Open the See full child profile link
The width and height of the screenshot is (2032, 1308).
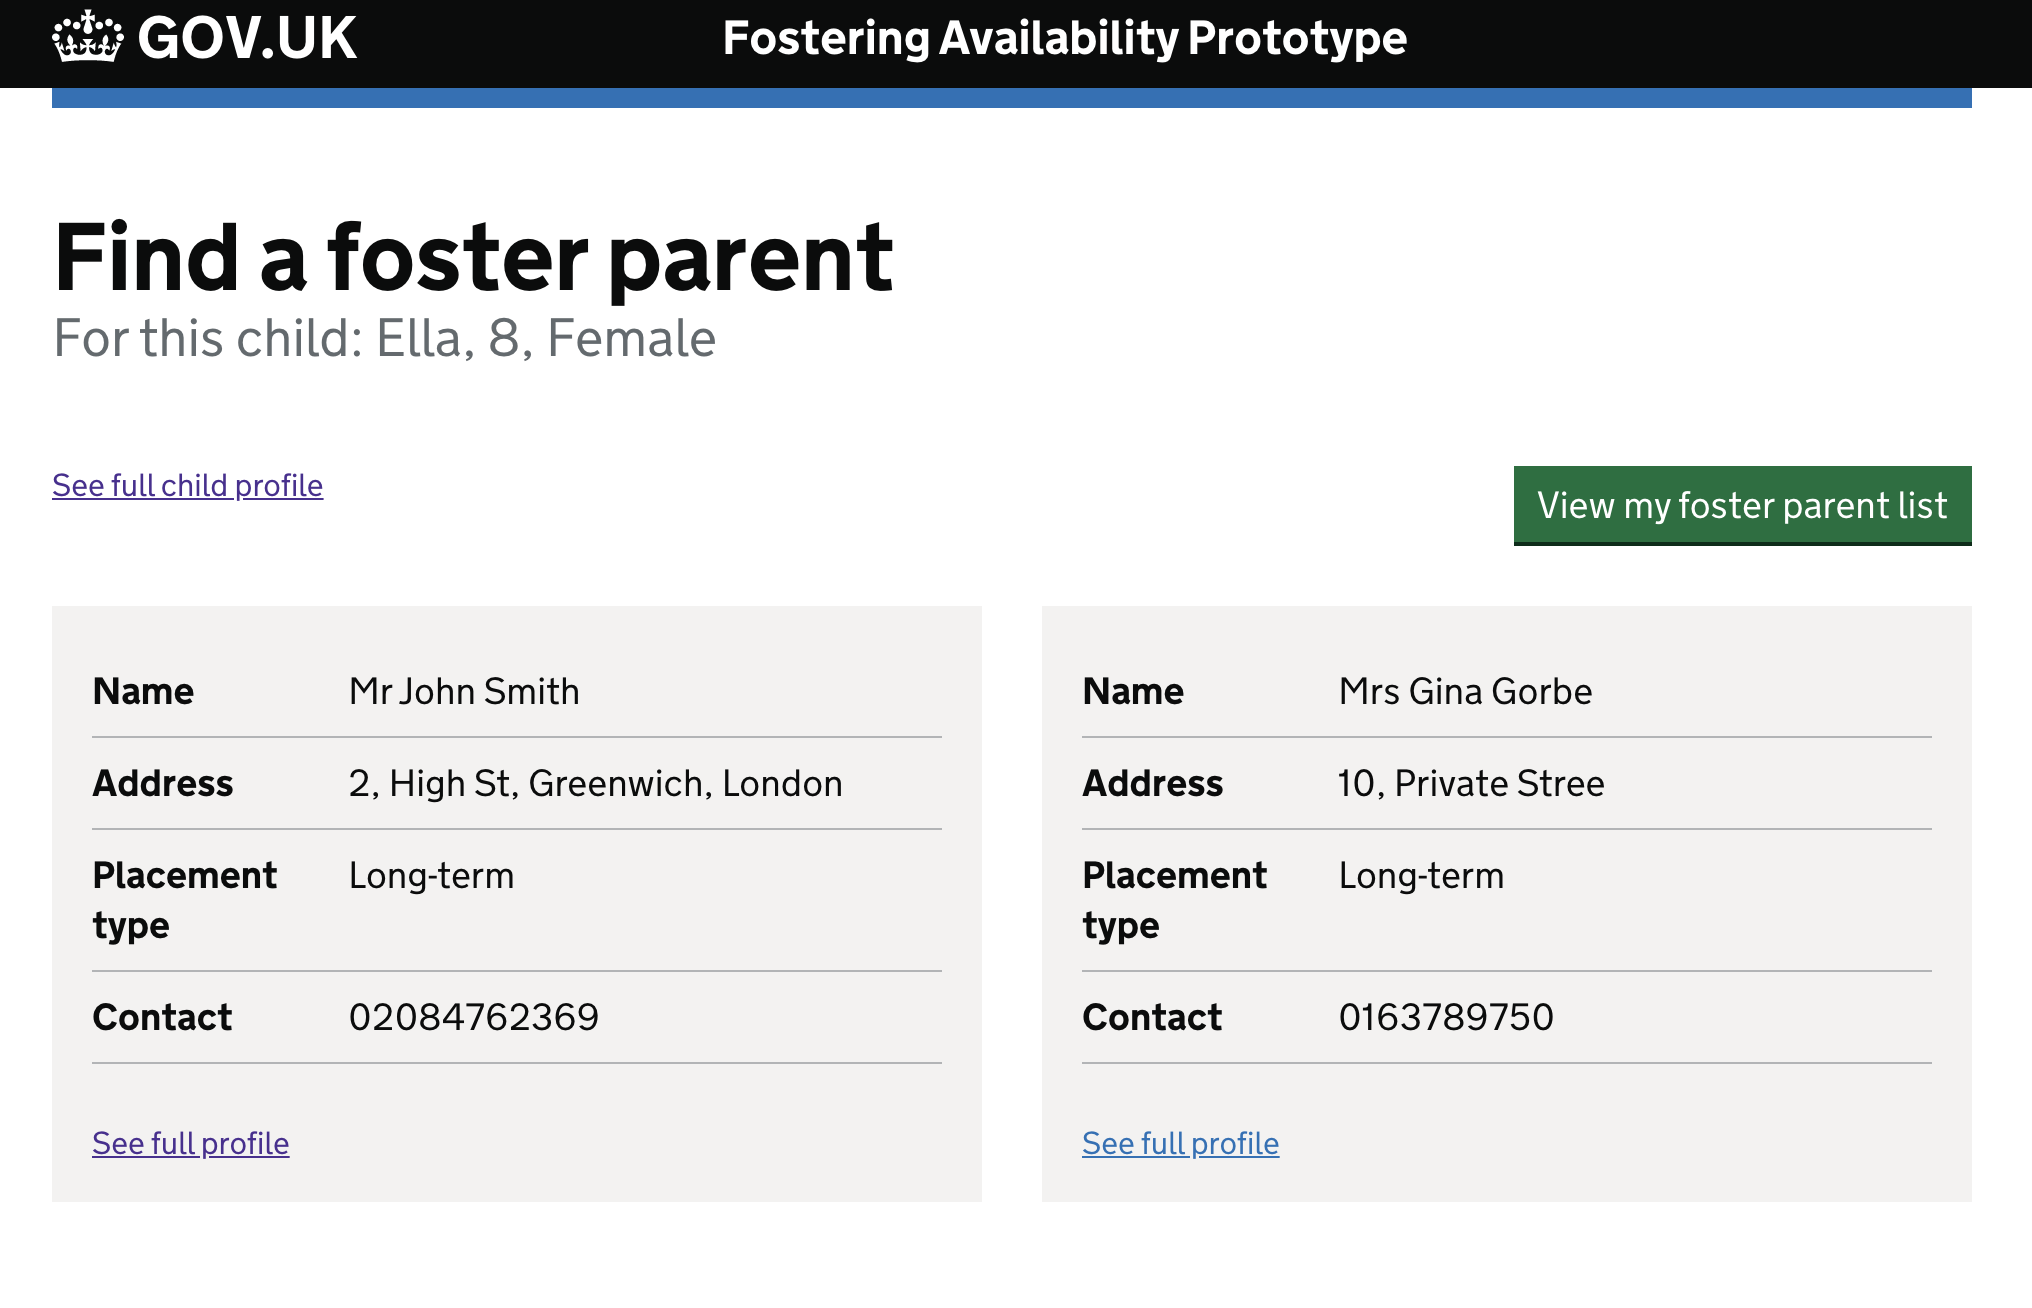click(x=188, y=485)
